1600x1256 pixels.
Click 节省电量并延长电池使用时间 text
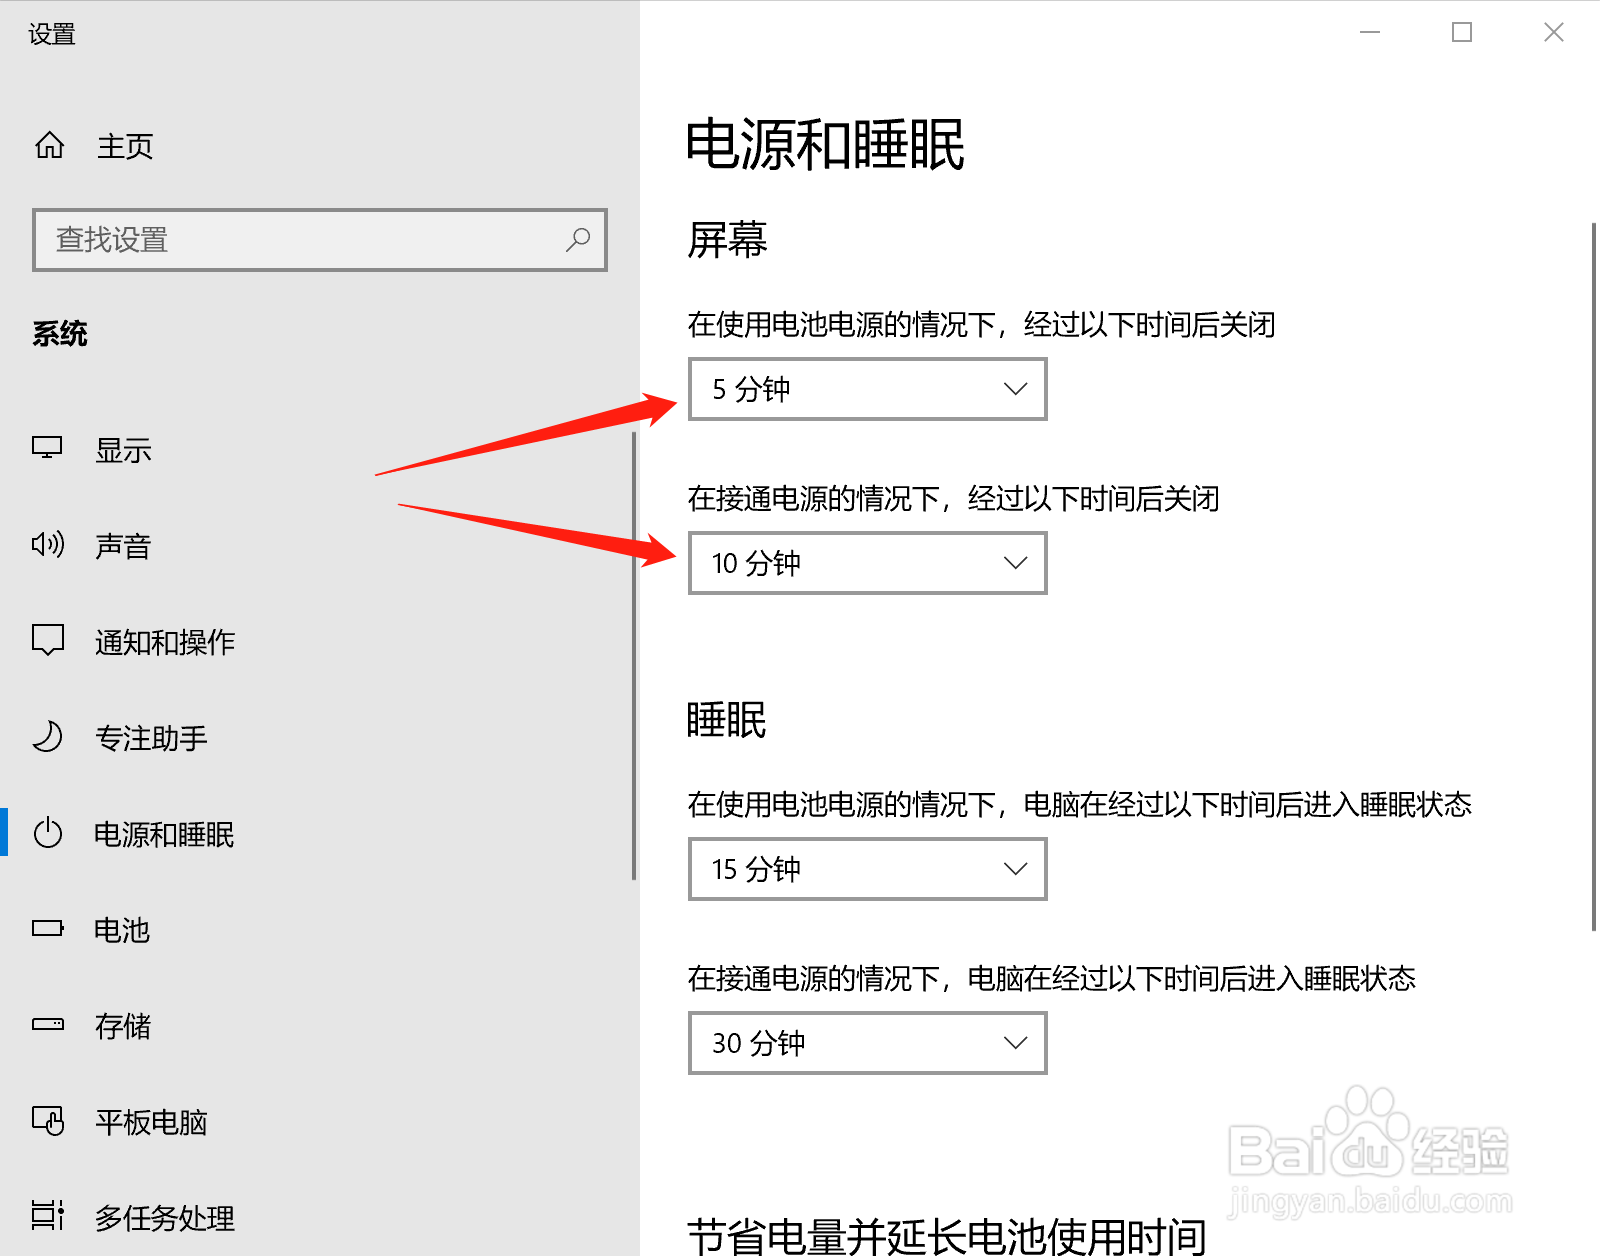(945, 1235)
